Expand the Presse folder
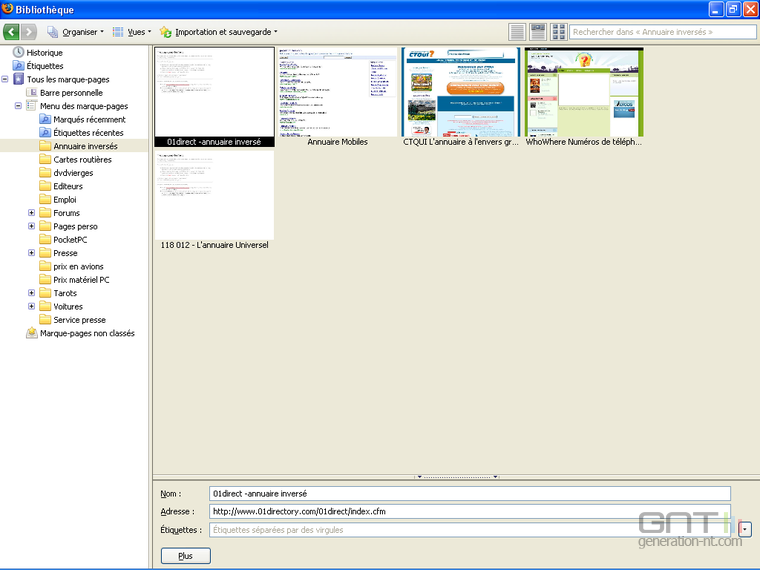The image size is (760, 570). point(32,253)
